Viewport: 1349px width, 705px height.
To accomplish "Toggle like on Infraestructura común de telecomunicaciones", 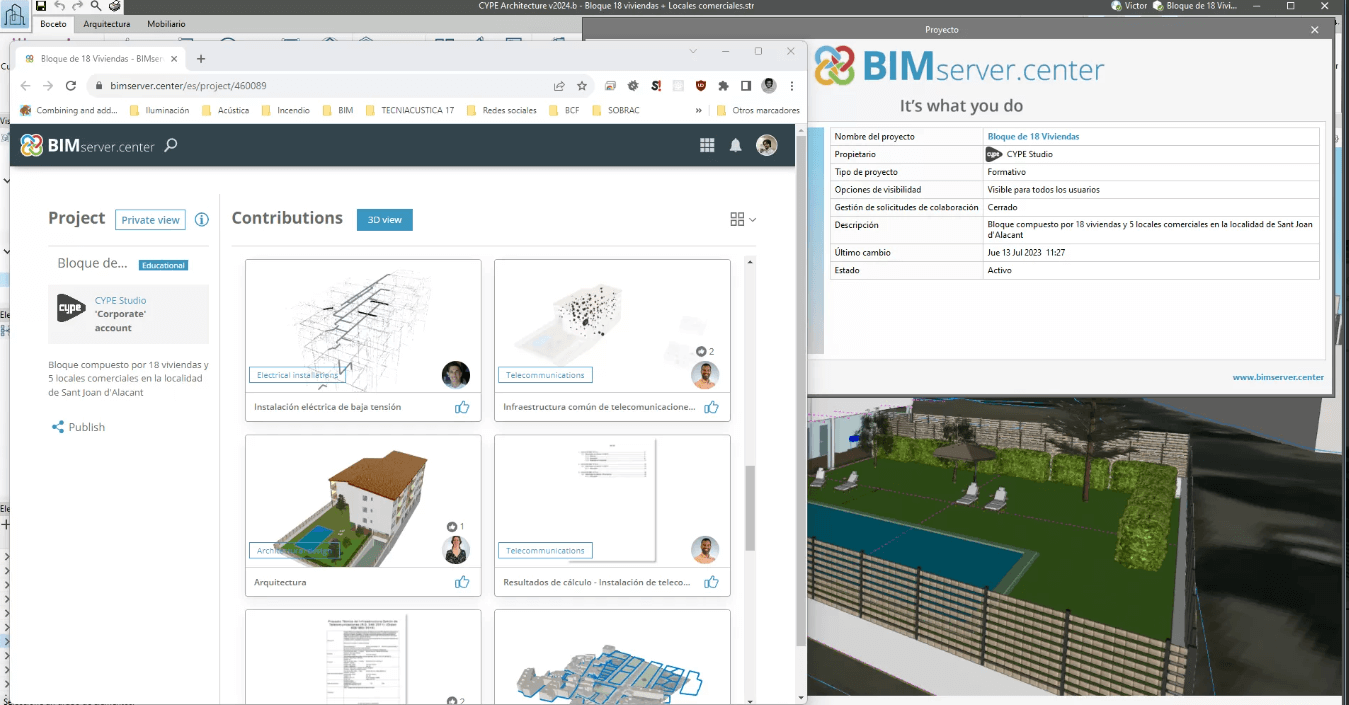I will pos(711,407).
